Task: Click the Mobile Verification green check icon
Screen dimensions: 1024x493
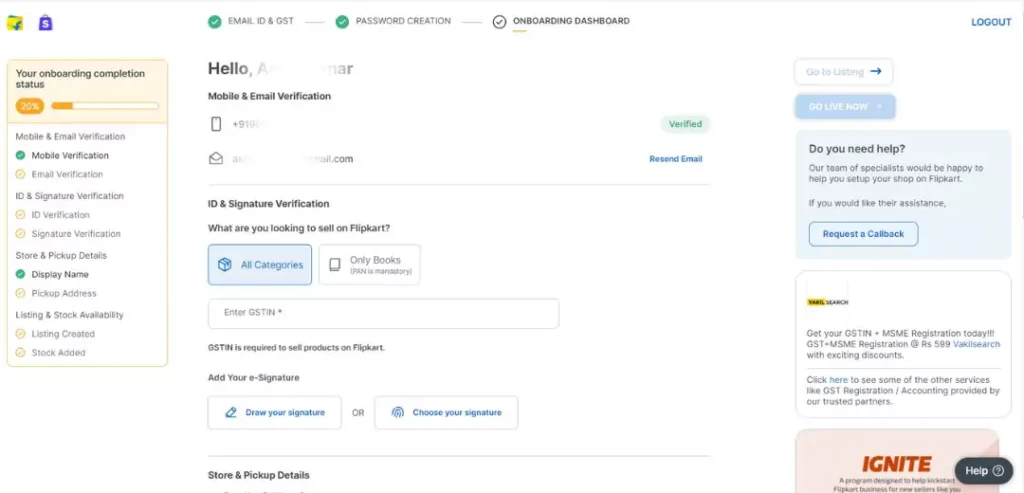Action: [x=20, y=155]
